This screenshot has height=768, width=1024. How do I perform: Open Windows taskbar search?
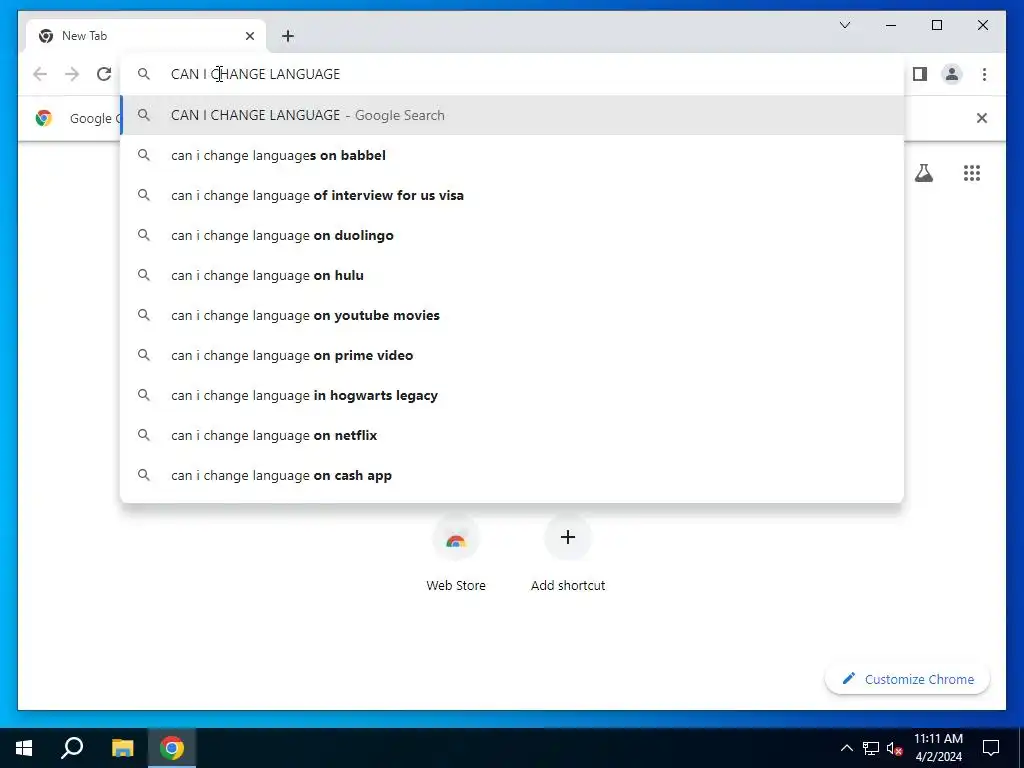tap(72, 748)
